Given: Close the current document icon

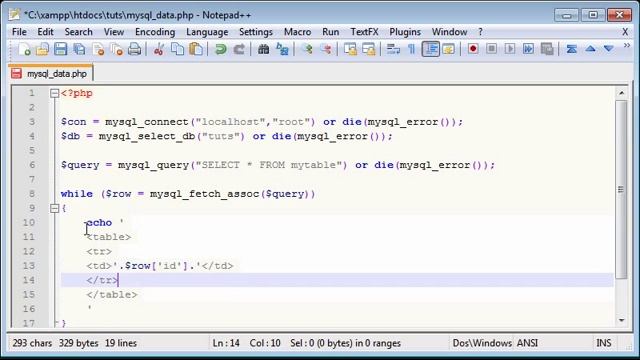Looking at the screenshot, I should 98,49.
